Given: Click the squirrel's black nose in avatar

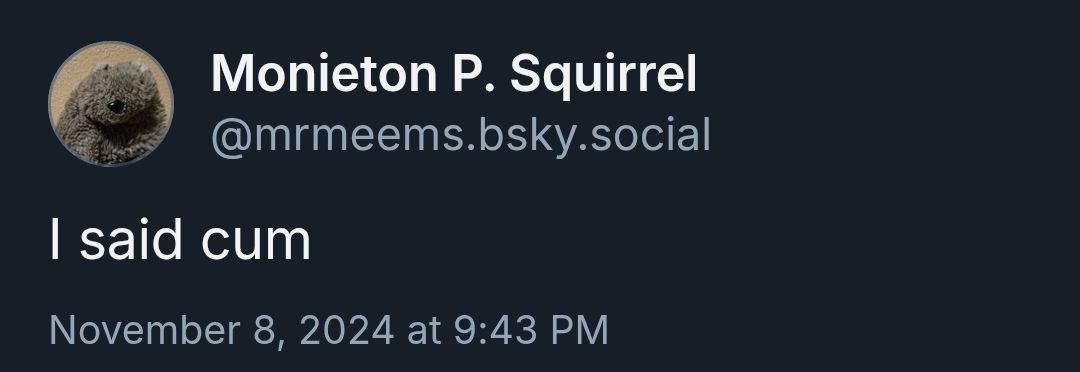Looking at the screenshot, I should pos(116,106).
